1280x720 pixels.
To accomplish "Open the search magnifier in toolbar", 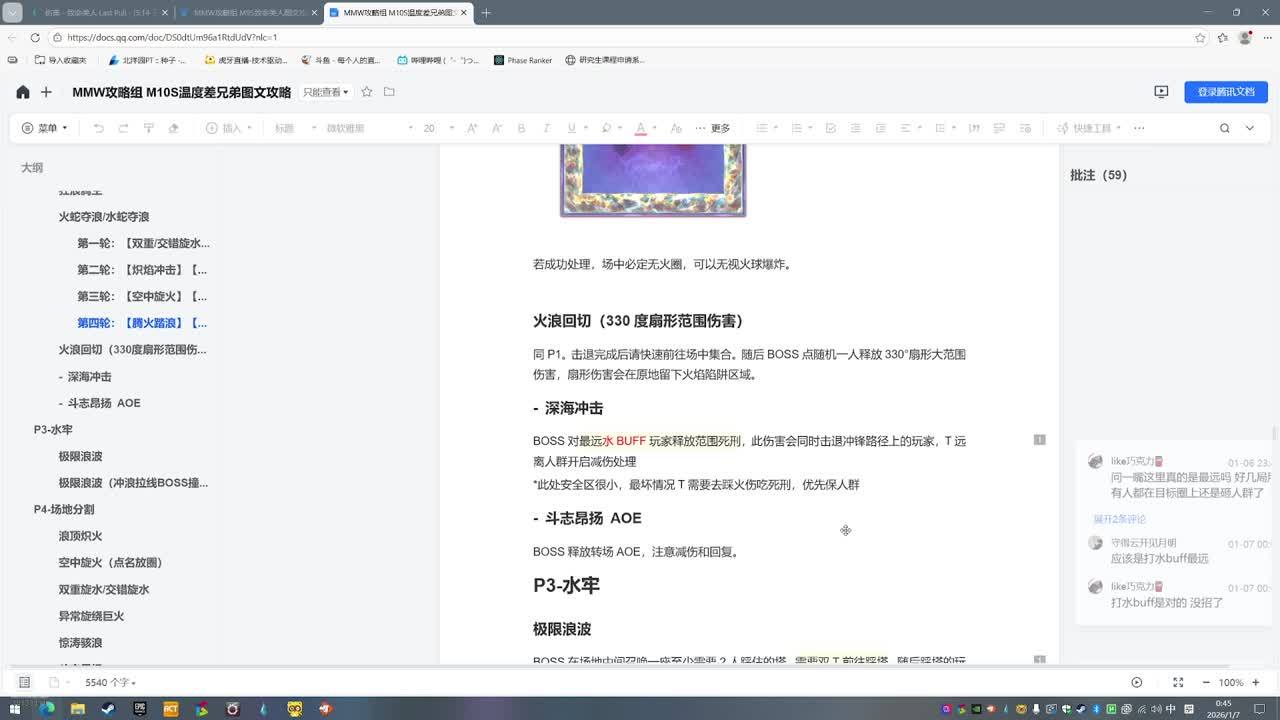I will pyautogui.click(x=1224, y=128).
